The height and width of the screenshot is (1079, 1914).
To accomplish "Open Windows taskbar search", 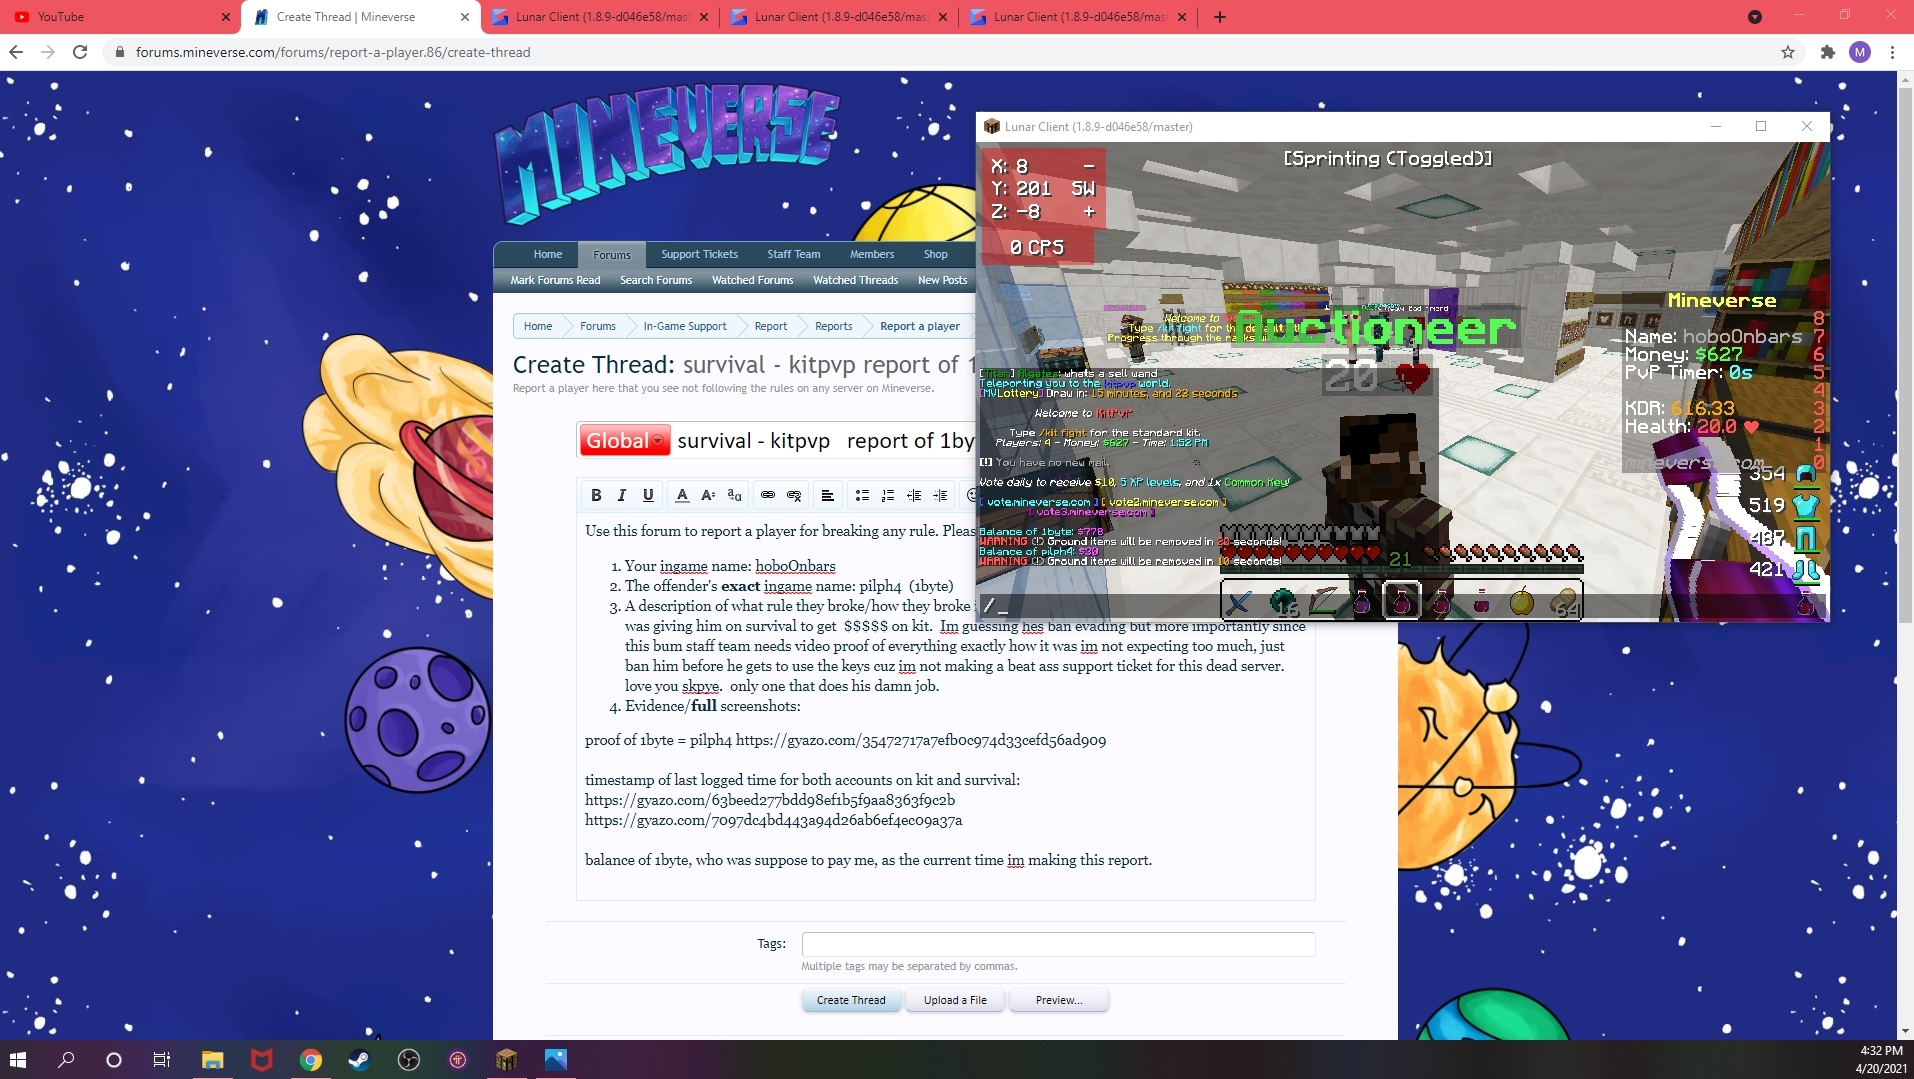I will pos(66,1060).
